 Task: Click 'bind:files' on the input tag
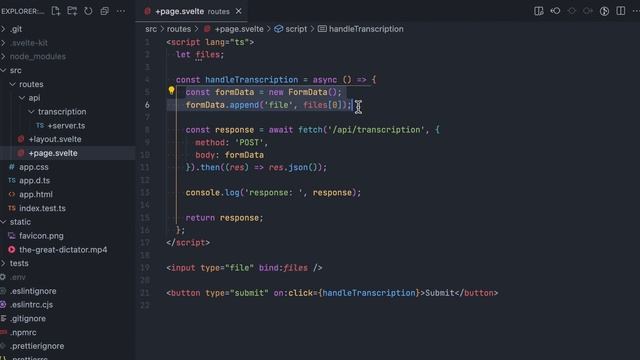coord(283,268)
